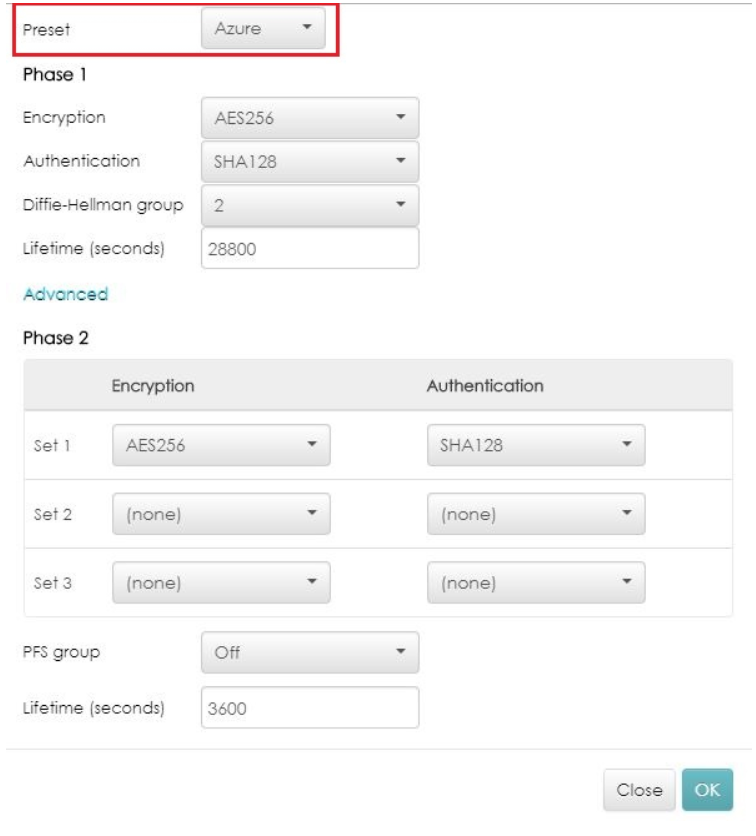
Task: Open Set 3 Encryption (none) dropdown
Action: click(221, 583)
